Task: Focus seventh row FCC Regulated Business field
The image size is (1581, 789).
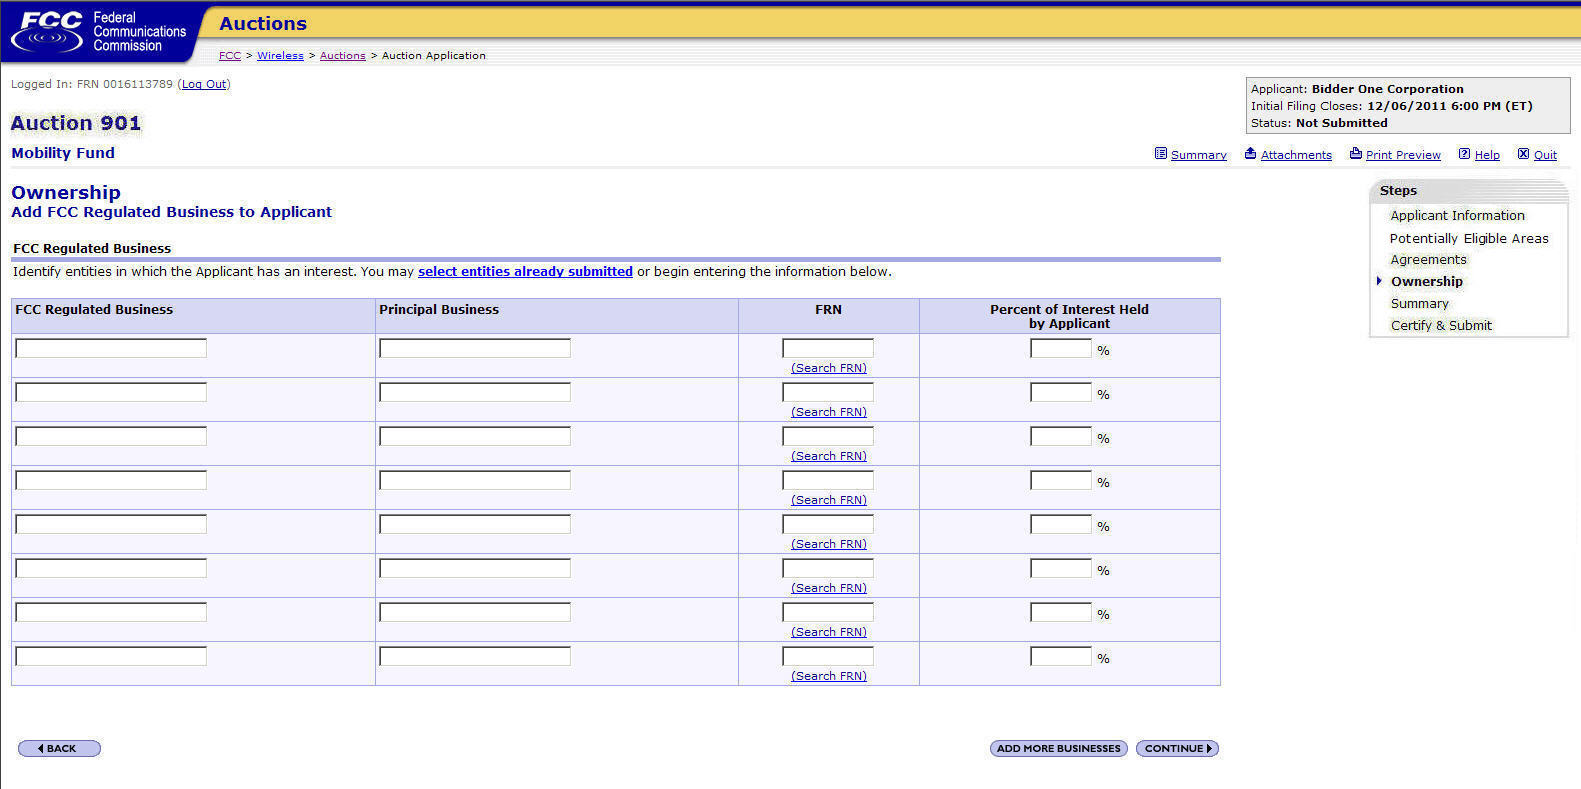Action: click(111, 612)
